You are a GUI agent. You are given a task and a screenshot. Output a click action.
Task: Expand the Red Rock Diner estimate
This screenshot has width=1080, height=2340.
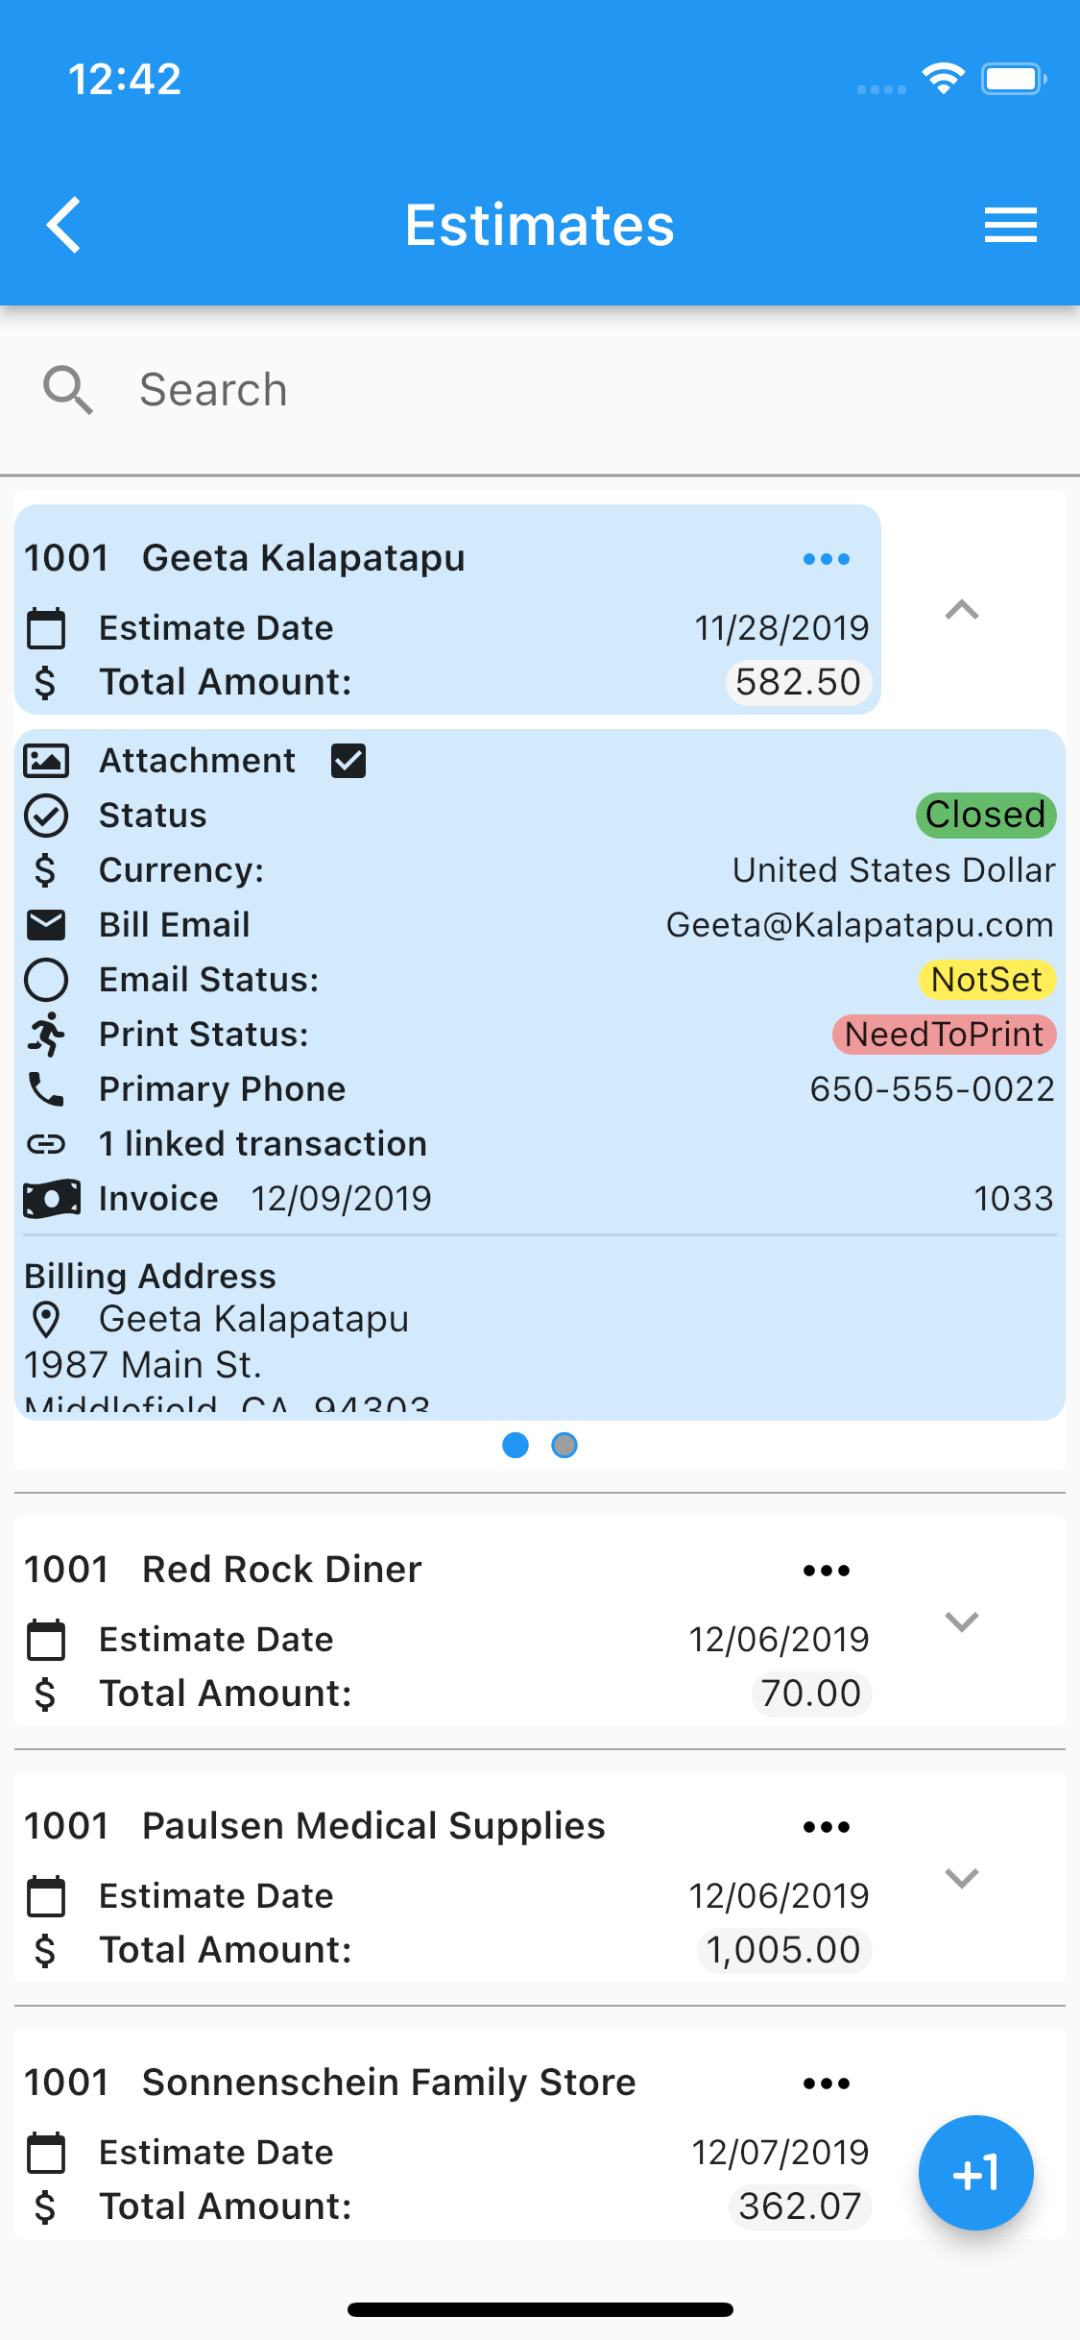point(961,1622)
